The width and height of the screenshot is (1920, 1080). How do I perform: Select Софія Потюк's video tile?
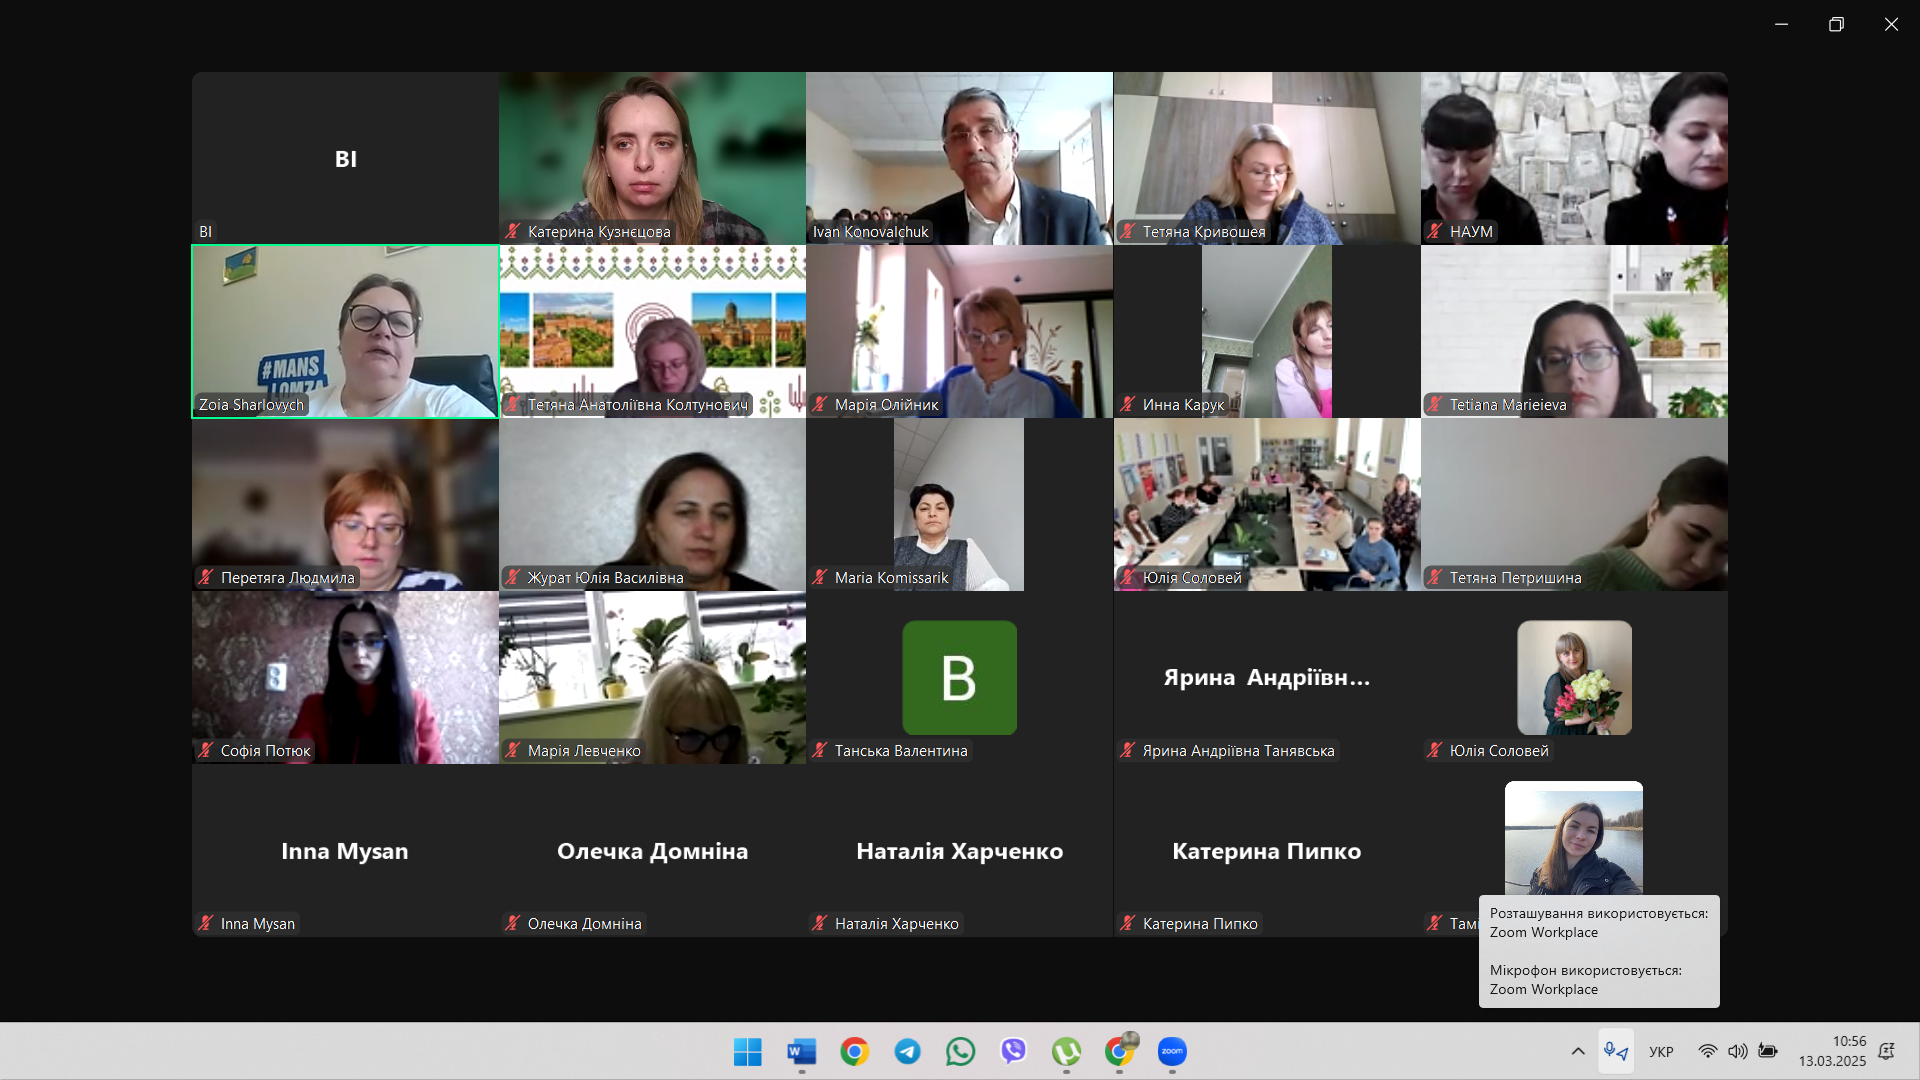[x=345, y=677]
